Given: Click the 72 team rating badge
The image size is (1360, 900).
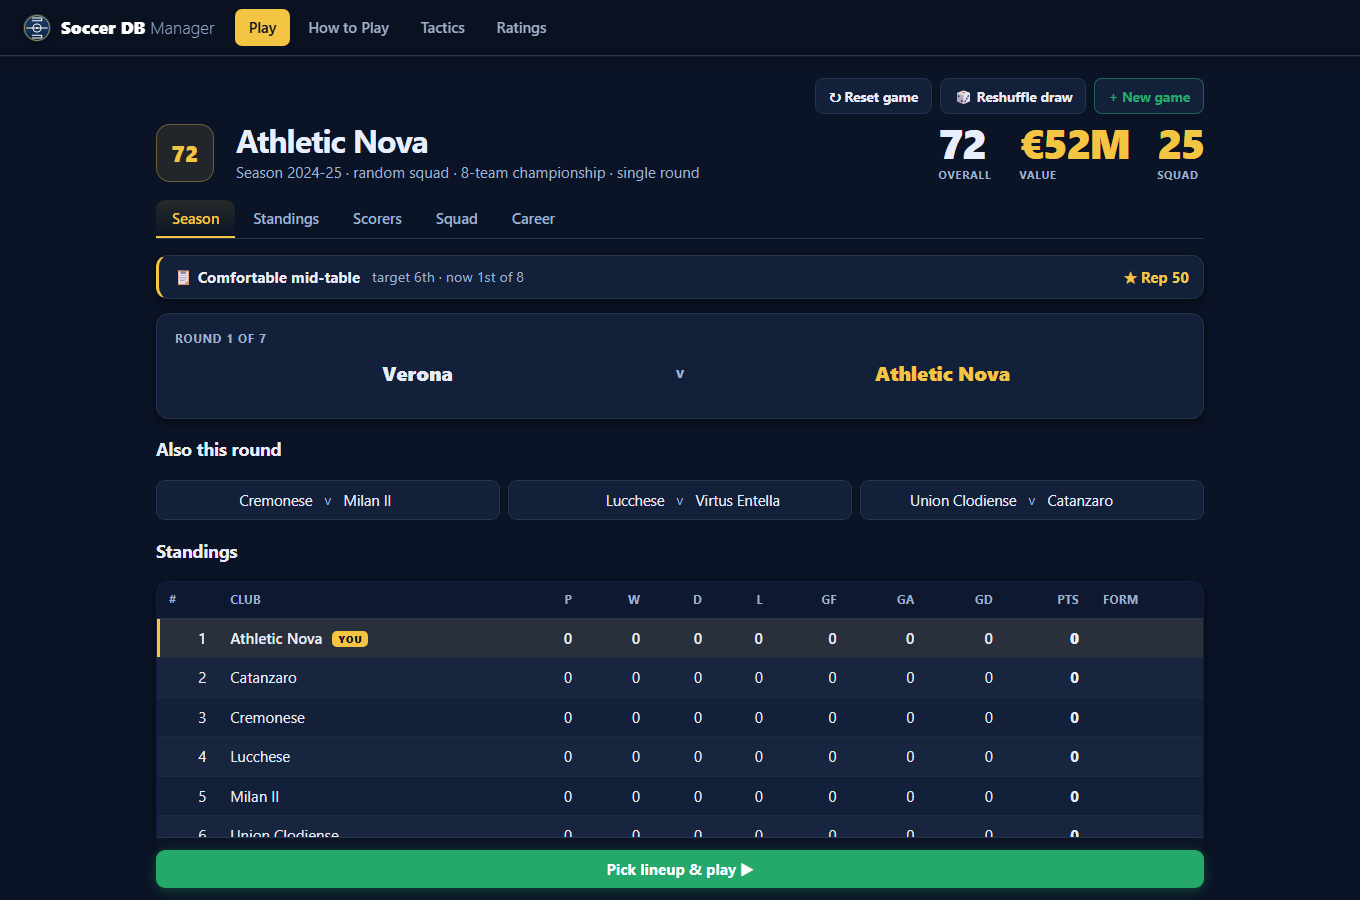Looking at the screenshot, I should click(185, 153).
